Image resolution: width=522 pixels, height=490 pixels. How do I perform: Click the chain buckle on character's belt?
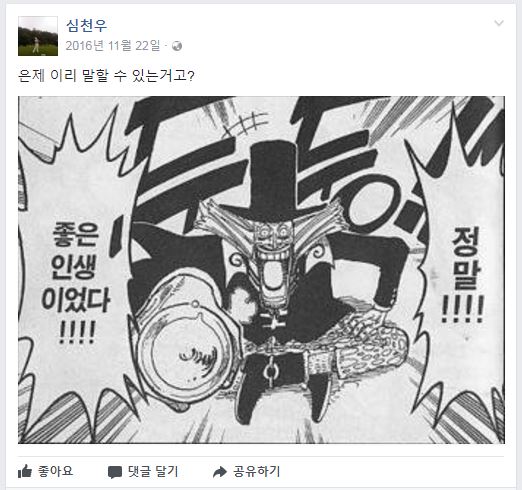click(x=271, y=368)
